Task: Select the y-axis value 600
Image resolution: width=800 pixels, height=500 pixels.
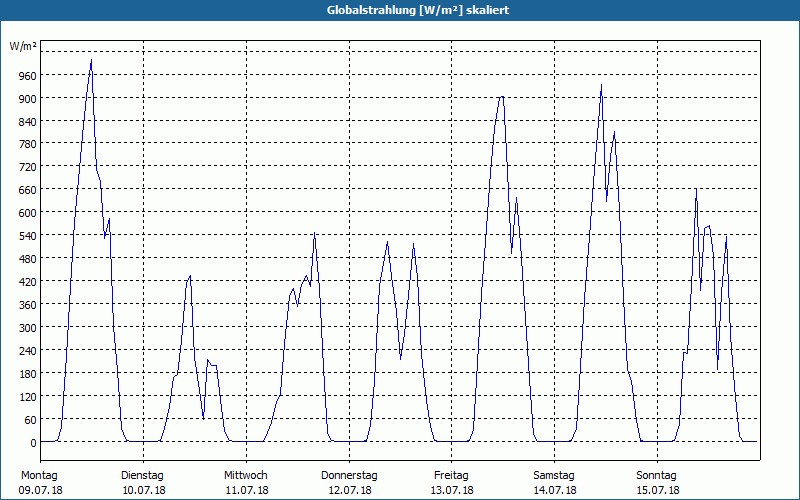Action: [27, 213]
